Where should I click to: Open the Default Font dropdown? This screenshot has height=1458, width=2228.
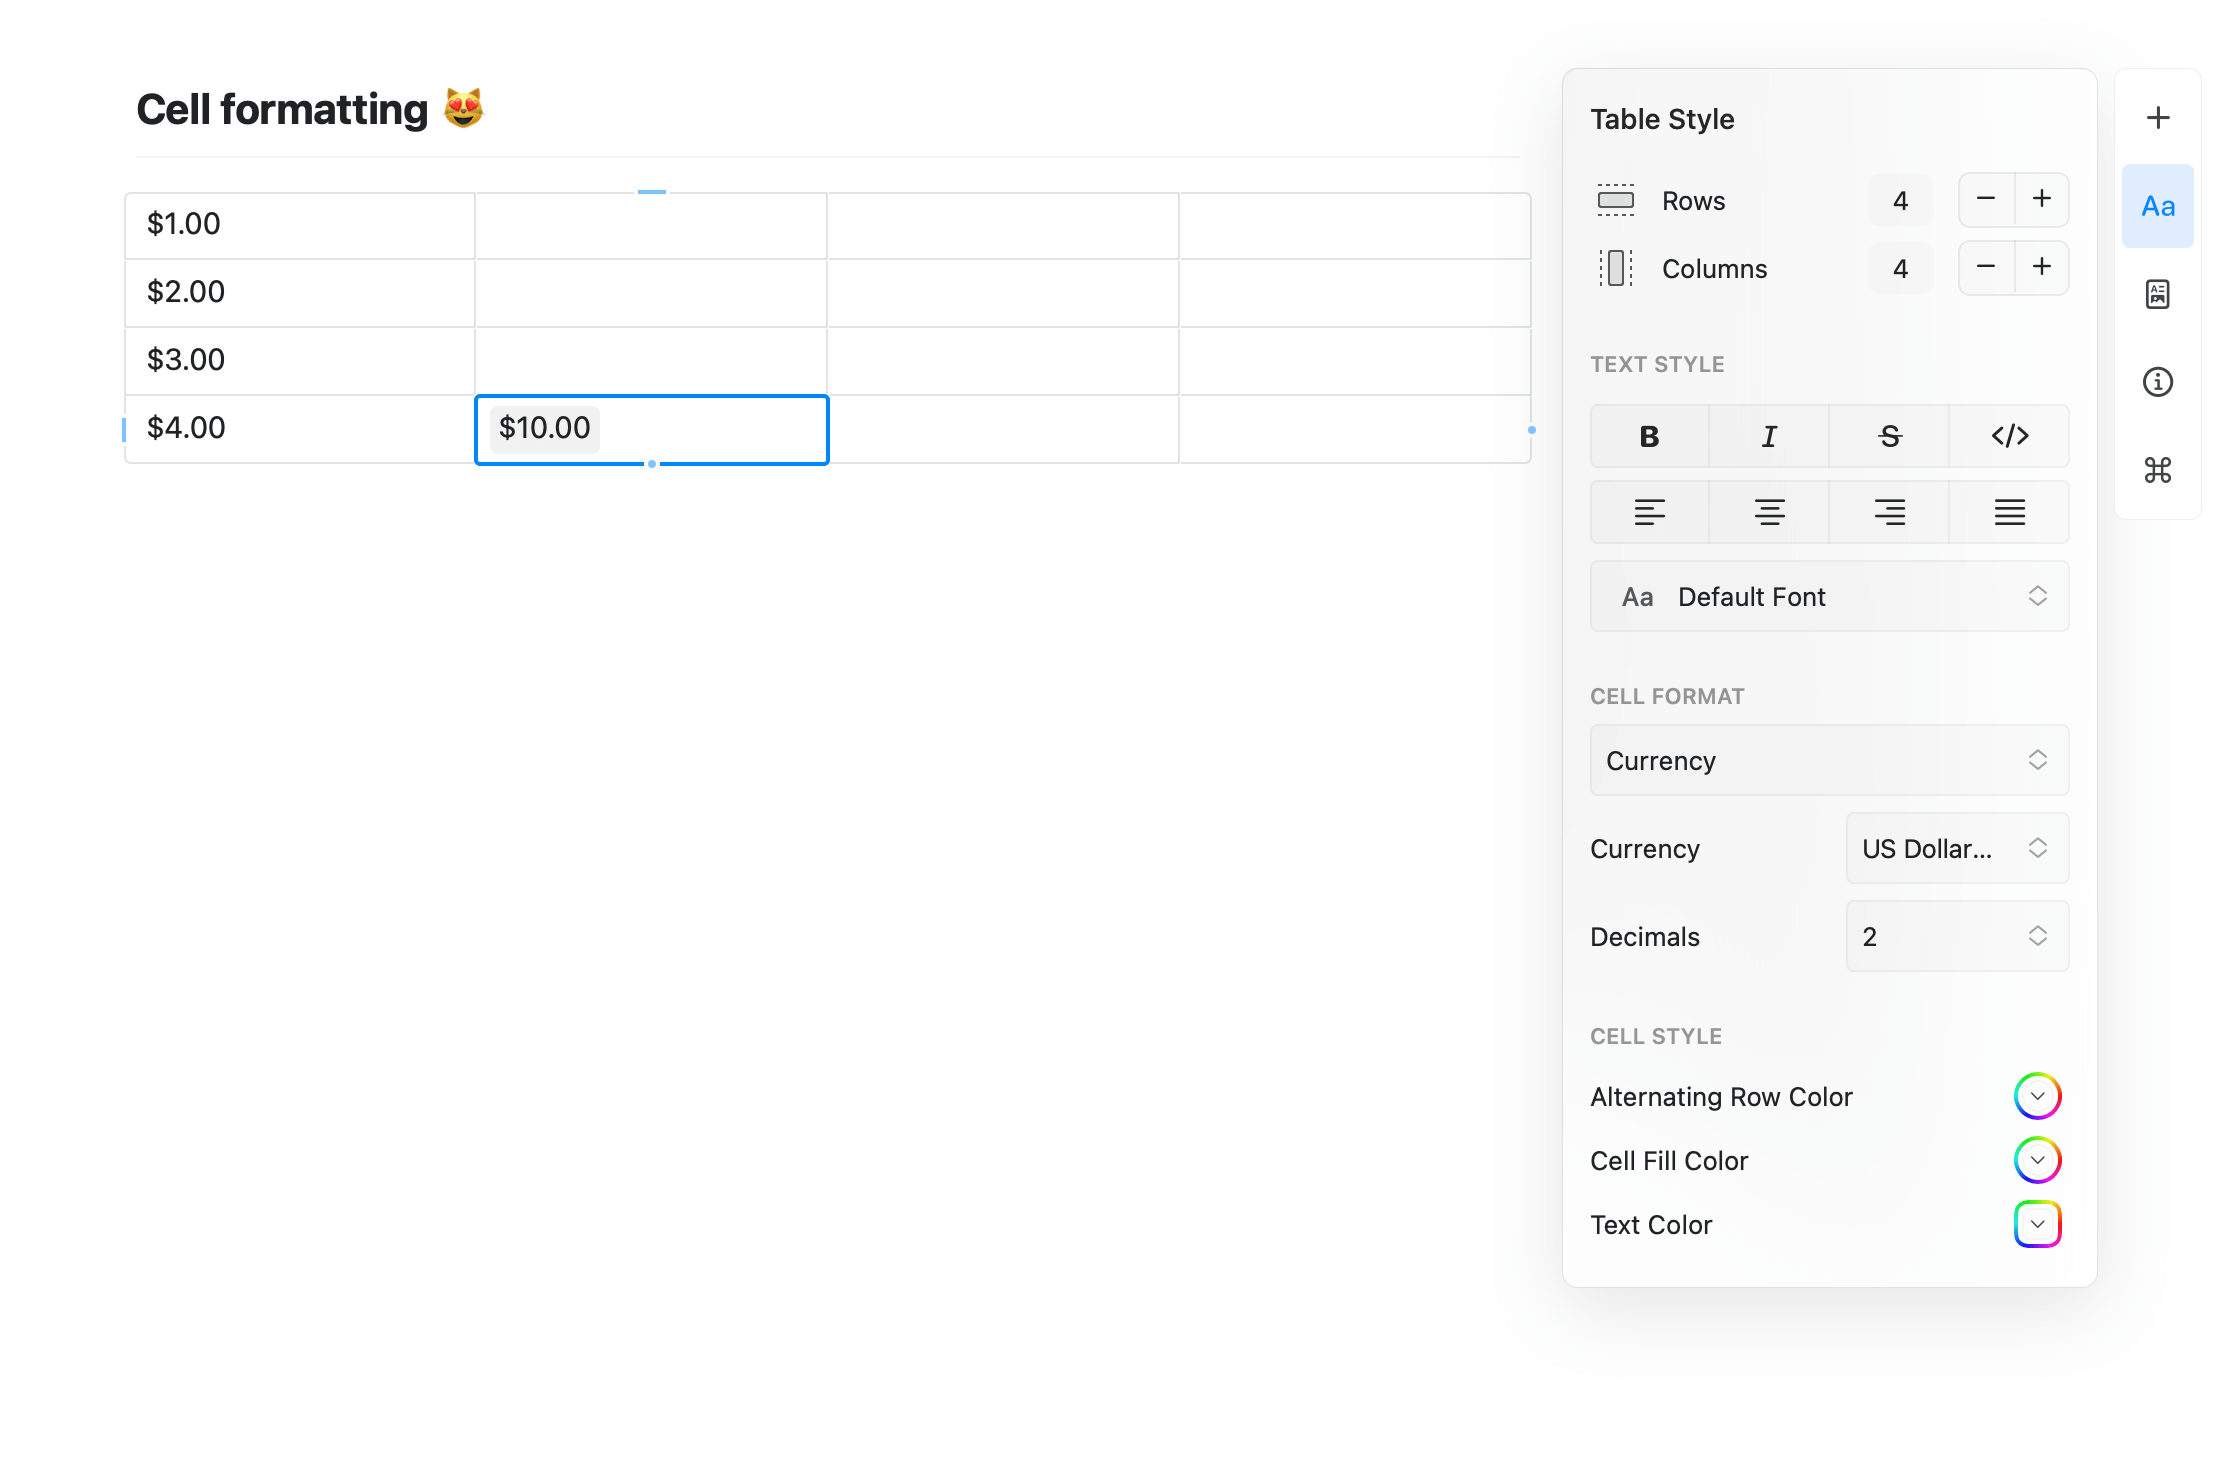click(x=1829, y=597)
